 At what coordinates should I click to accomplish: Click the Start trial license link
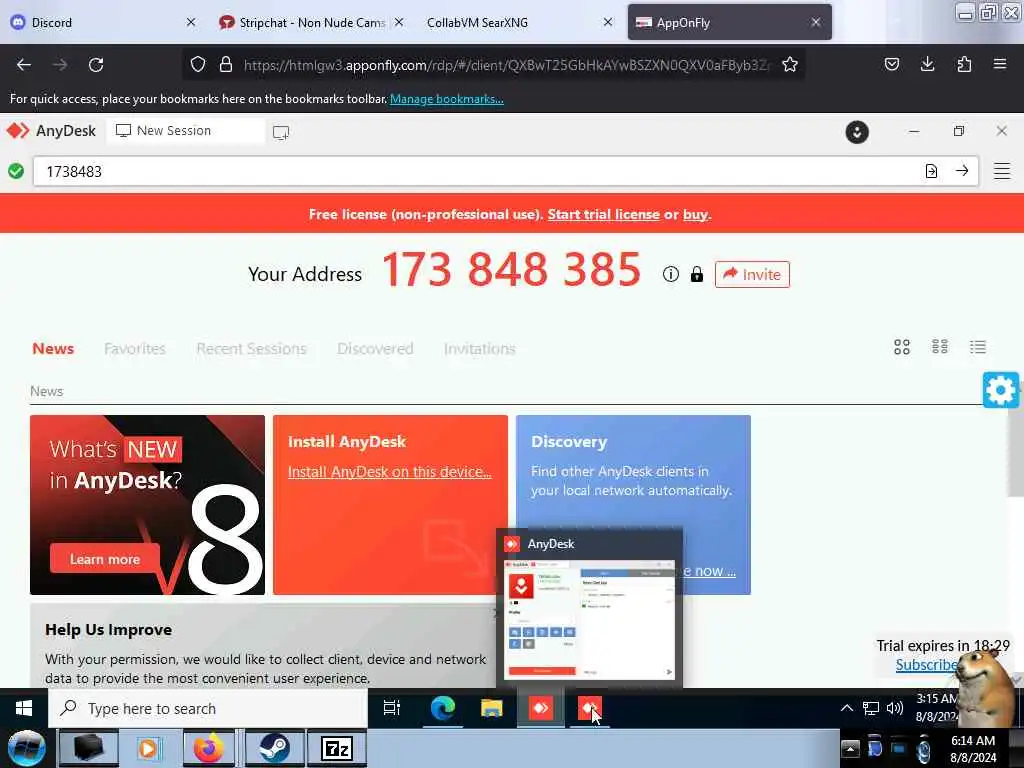pyautogui.click(x=603, y=214)
